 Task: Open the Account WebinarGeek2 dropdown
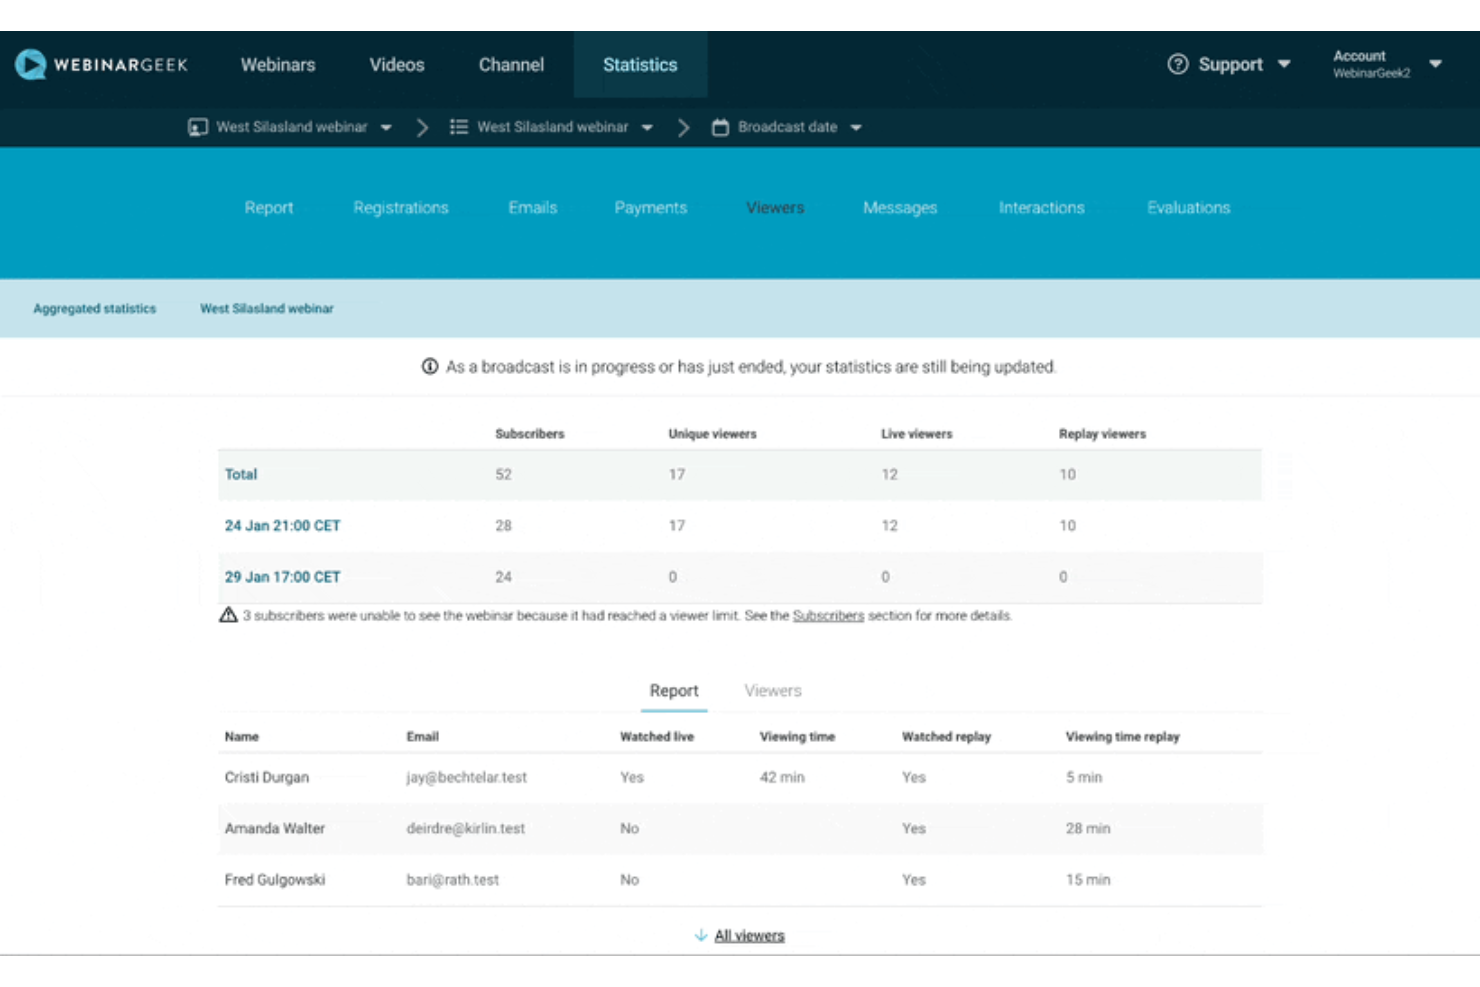pyautogui.click(x=1437, y=64)
